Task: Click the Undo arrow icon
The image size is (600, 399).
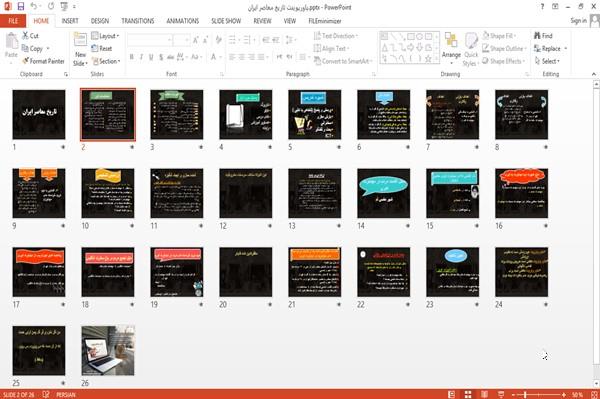Action: [34, 7]
